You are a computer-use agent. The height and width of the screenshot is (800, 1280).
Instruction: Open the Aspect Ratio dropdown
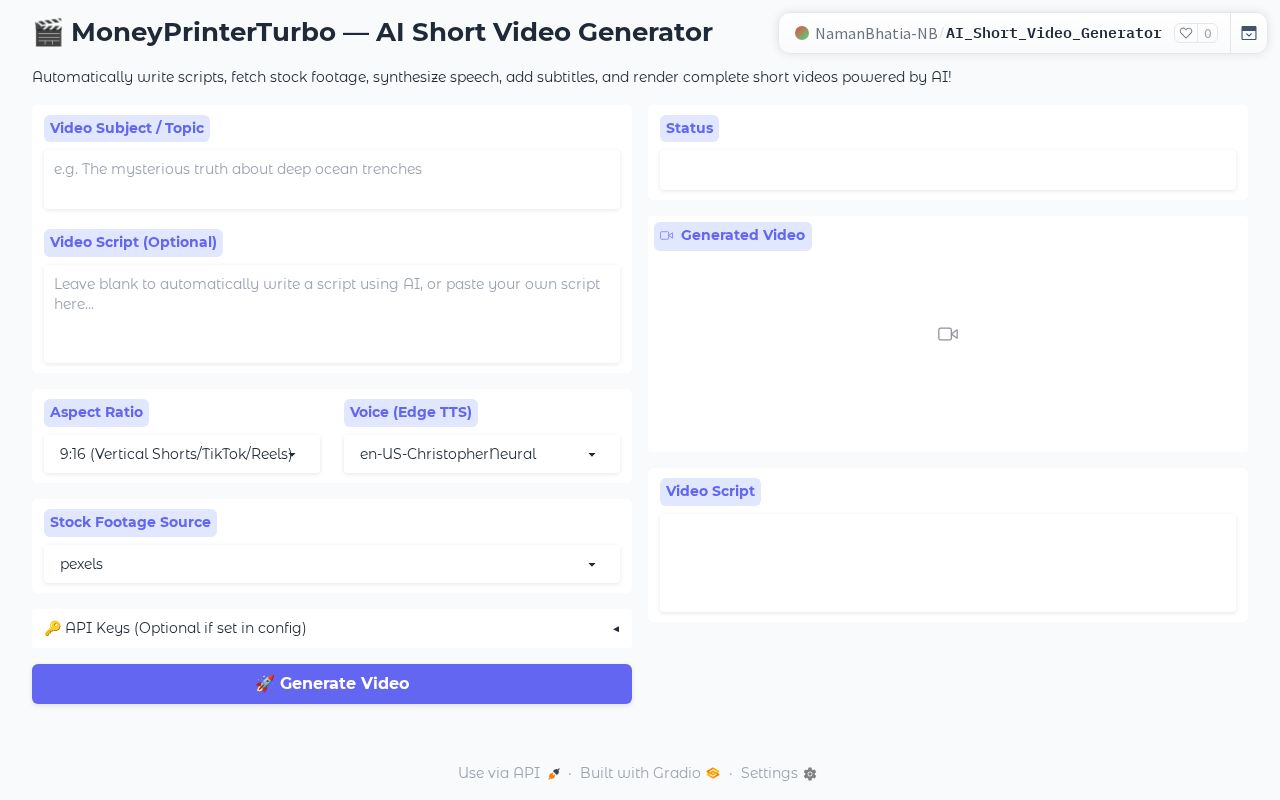(182, 454)
